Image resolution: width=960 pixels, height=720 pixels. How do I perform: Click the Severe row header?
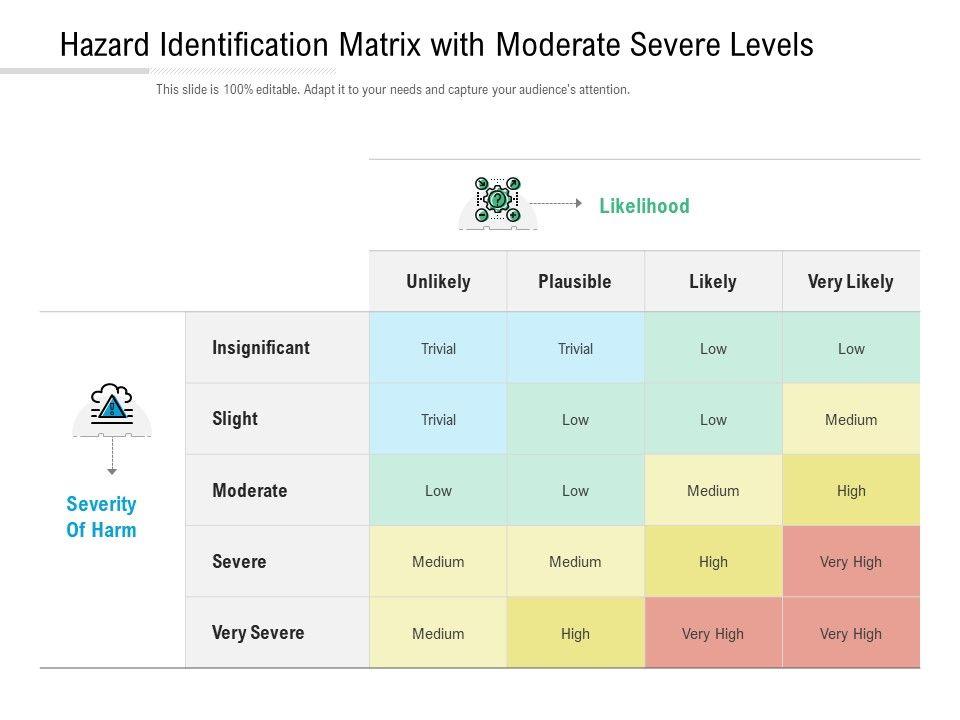[x=239, y=562]
